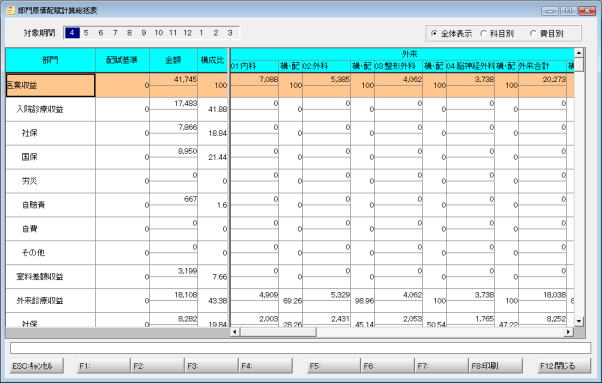Click the F12:閉じる button
This screenshot has height=383, width=602.
point(564,366)
